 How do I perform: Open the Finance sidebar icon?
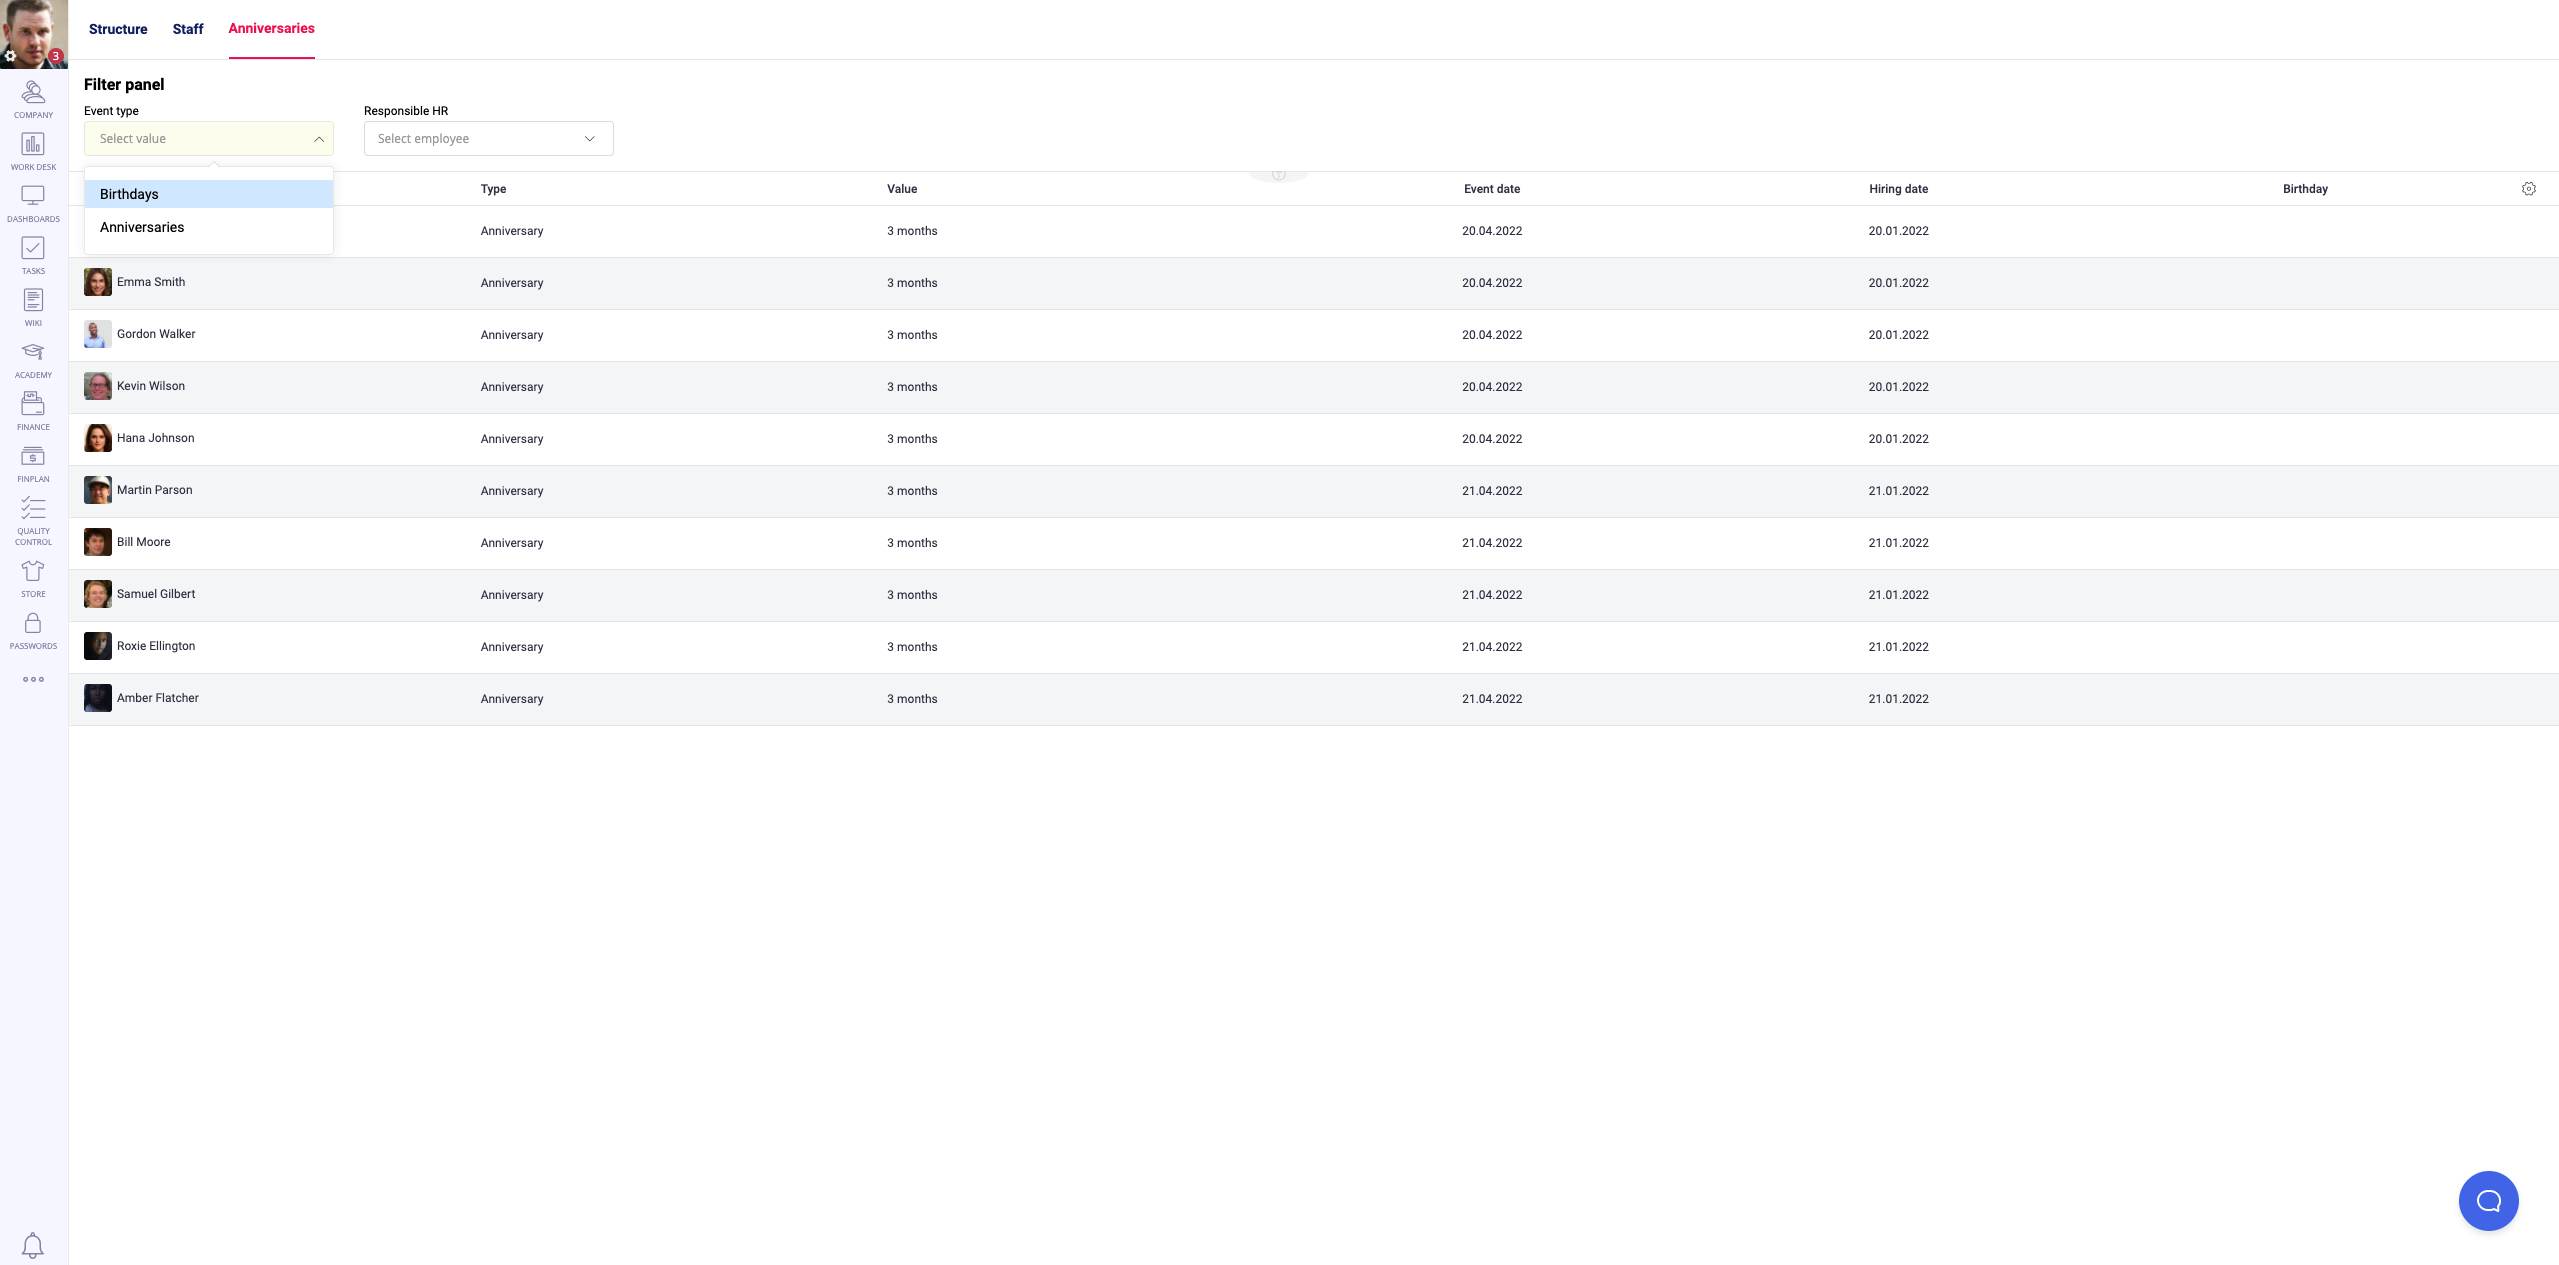(x=33, y=411)
